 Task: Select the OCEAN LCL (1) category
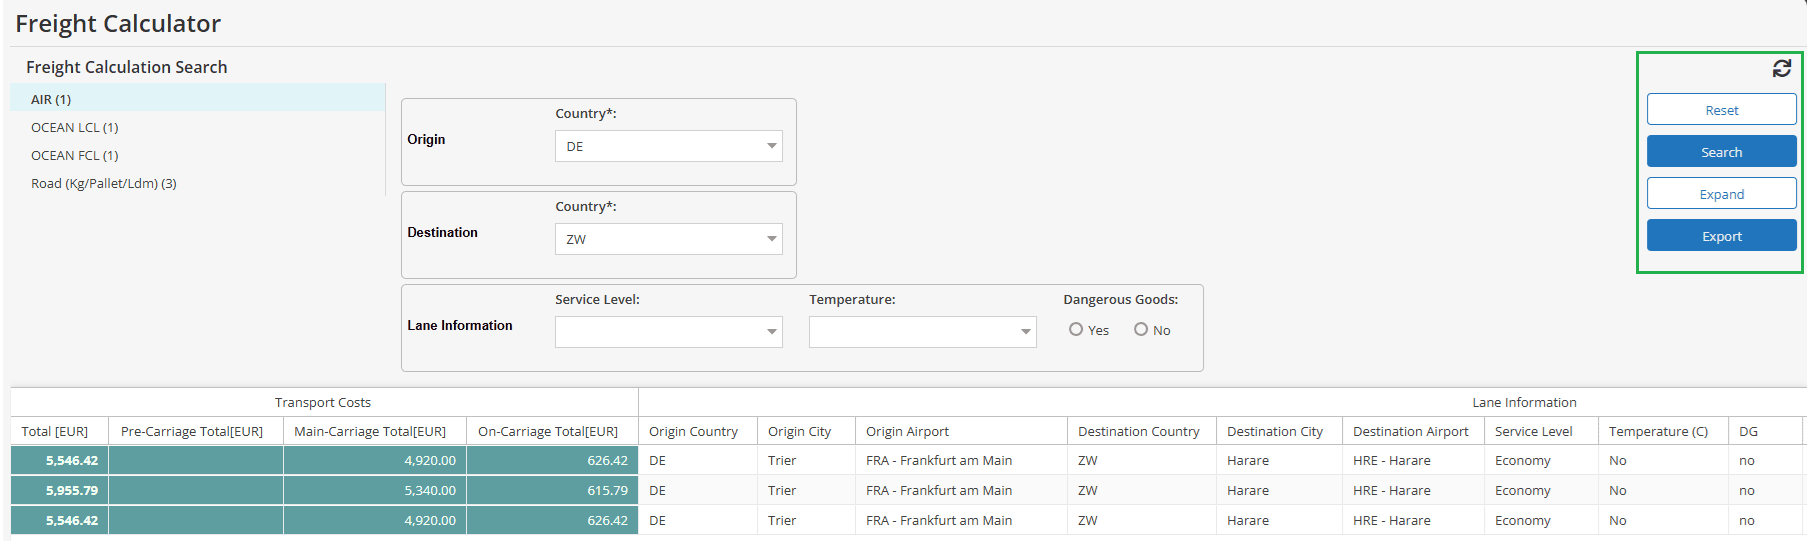(198, 127)
